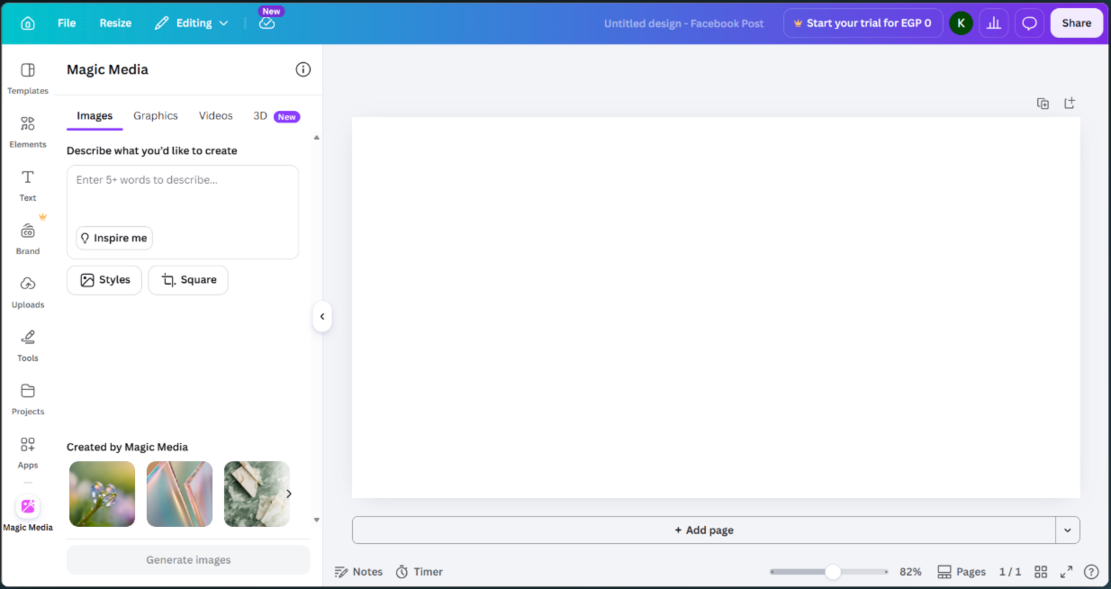Click the Magic Media info icon
Screen dimensions: 1111x589
point(303,69)
